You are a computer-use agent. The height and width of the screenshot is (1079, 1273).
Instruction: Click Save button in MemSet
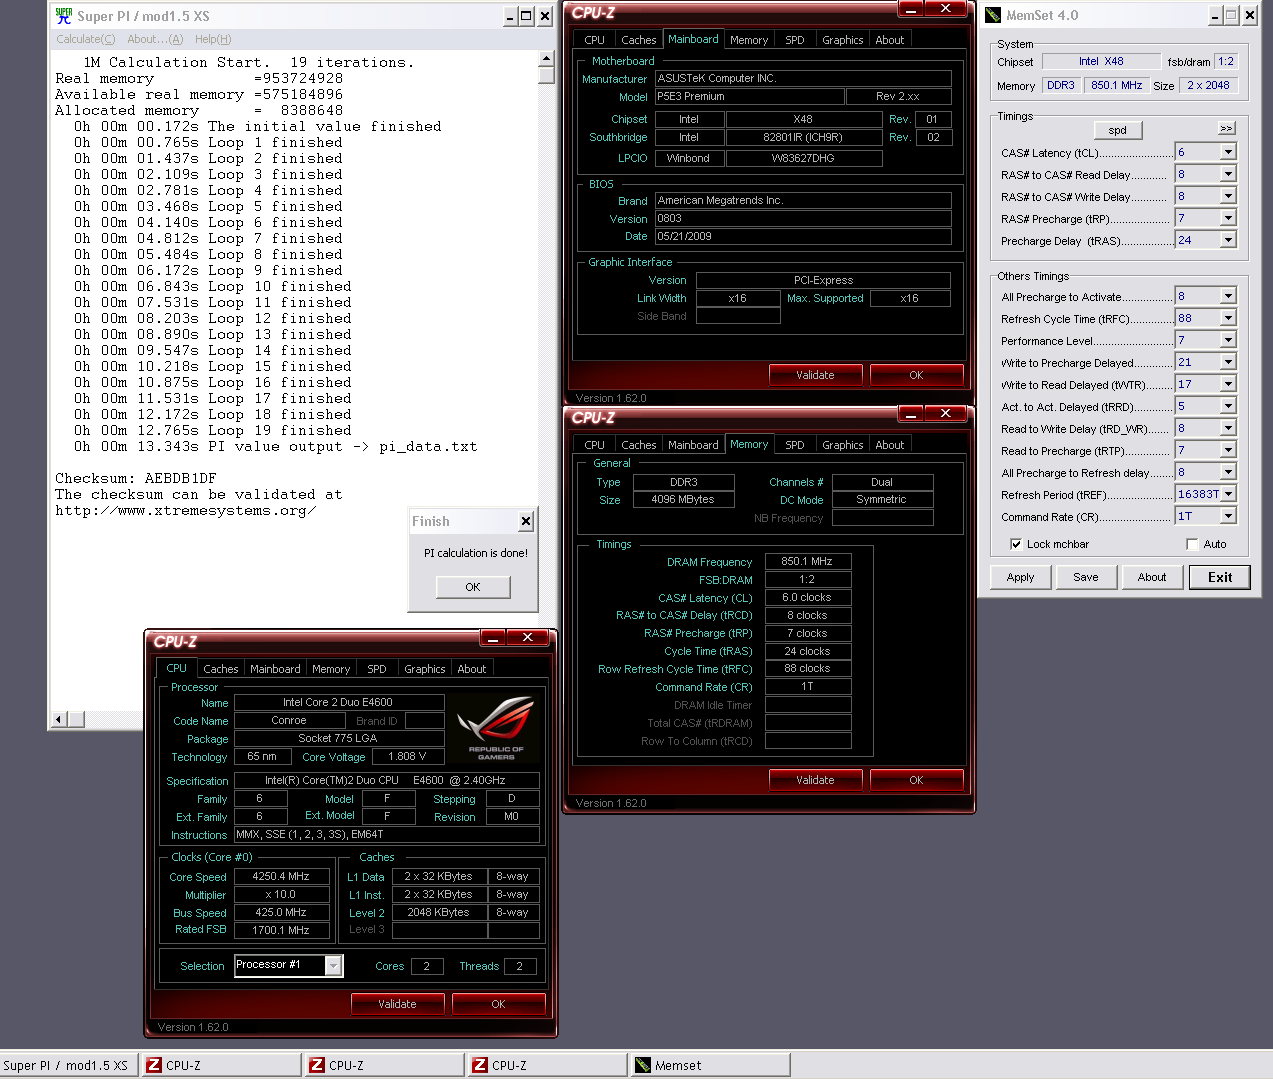pyautogui.click(x=1085, y=577)
